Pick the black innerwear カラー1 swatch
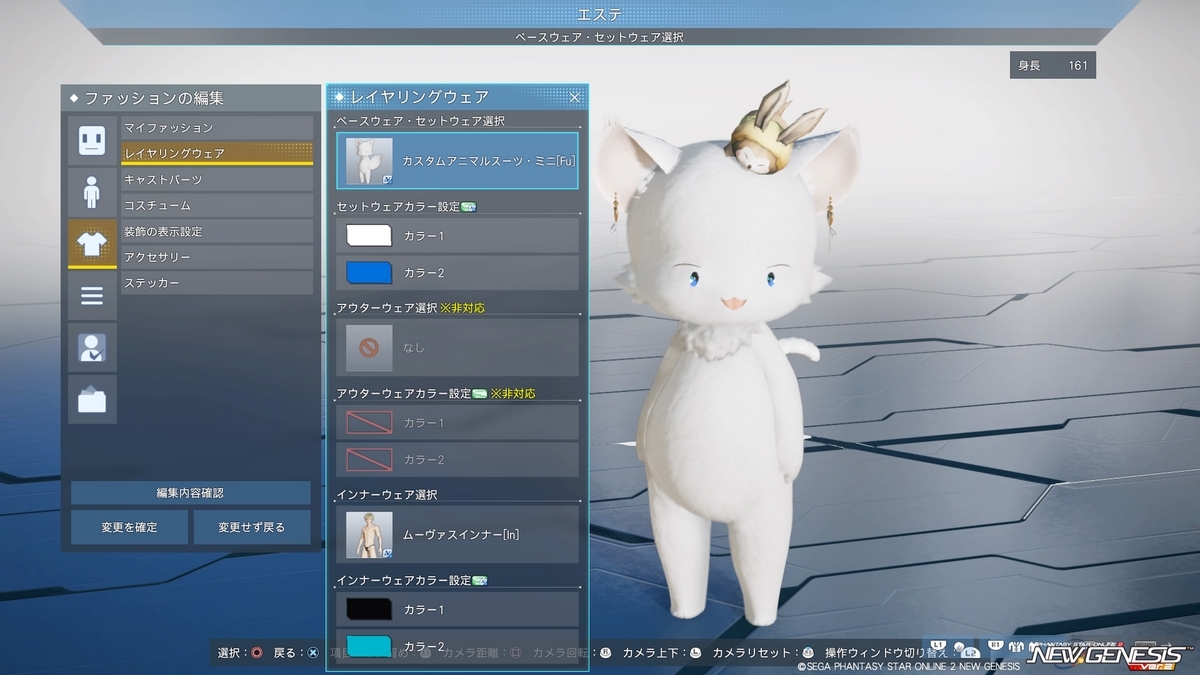This screenshot has width=1200, height=675. pyautogui.click(x=369, y=610)
